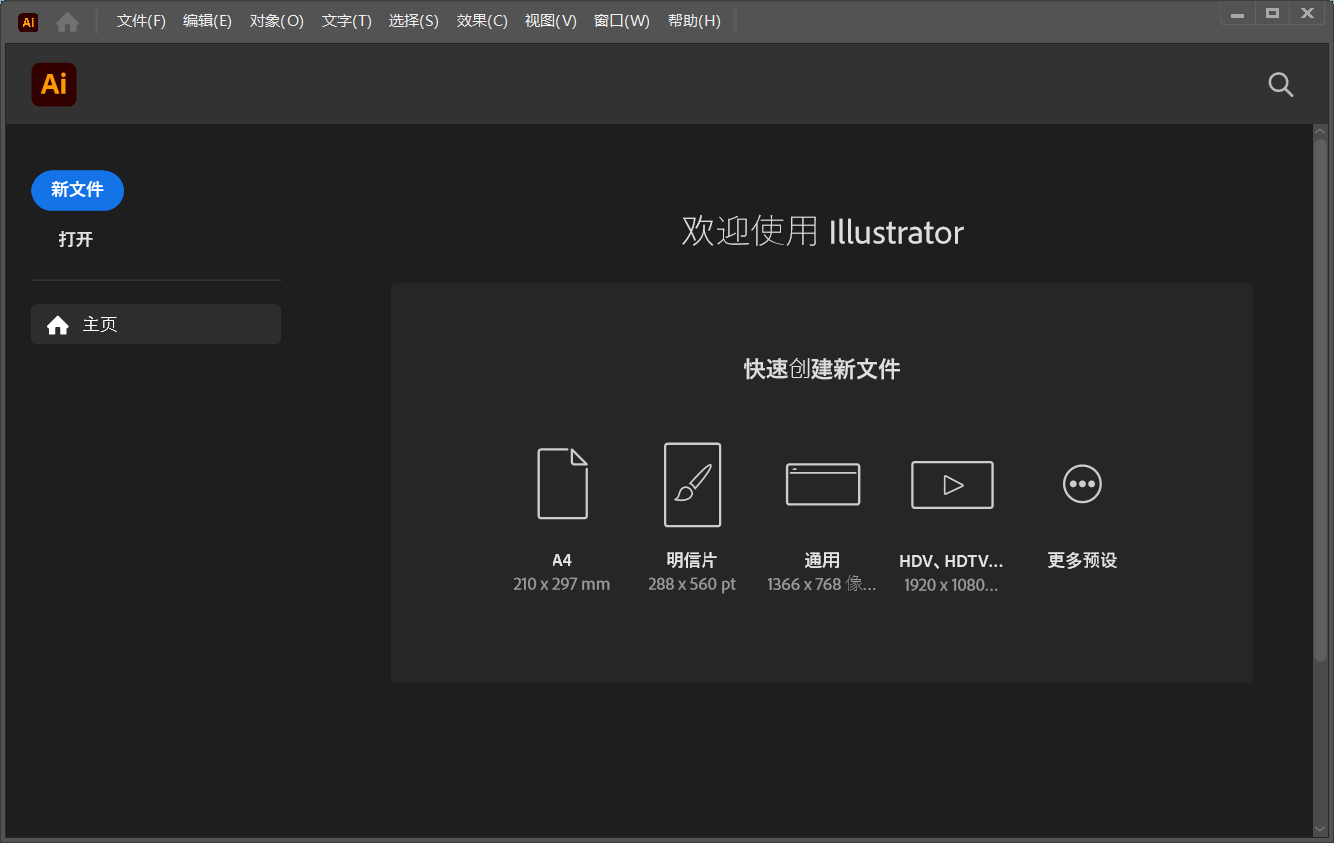Click the scrollbar up arrow

click(x=1320, y=131)
